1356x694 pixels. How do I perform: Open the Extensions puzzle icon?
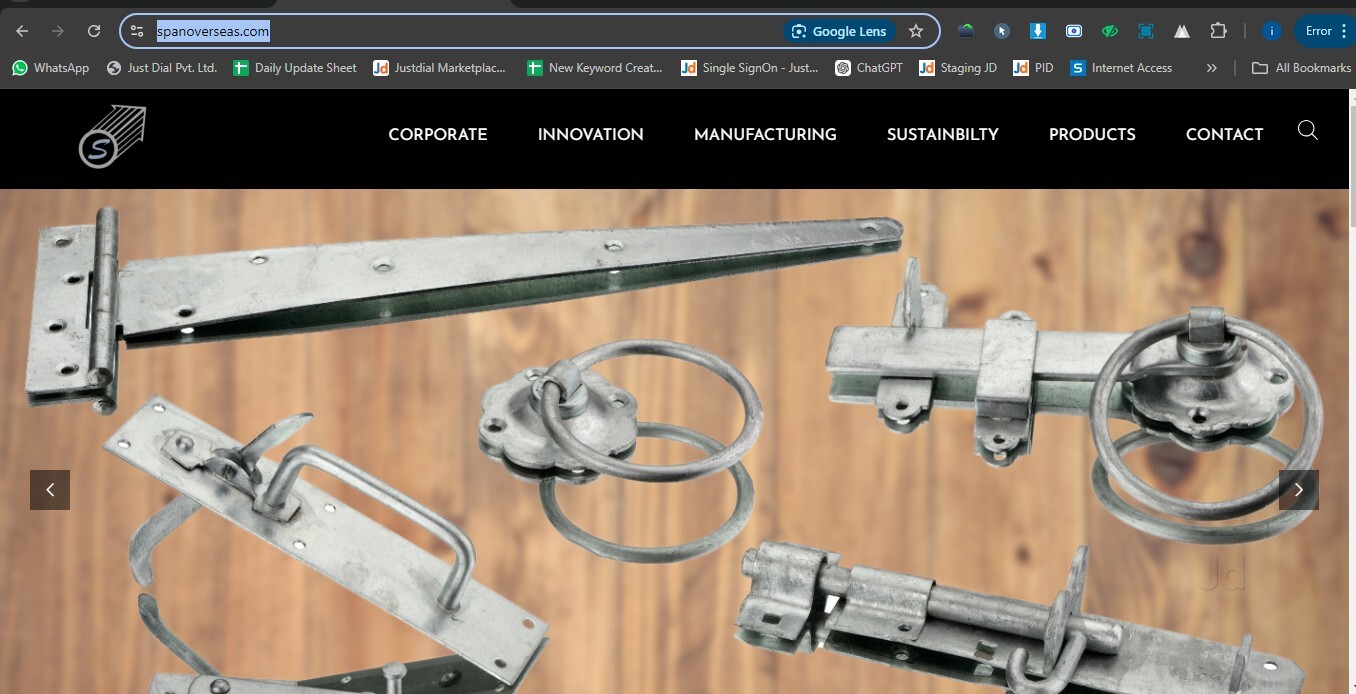click(1217, 31)
